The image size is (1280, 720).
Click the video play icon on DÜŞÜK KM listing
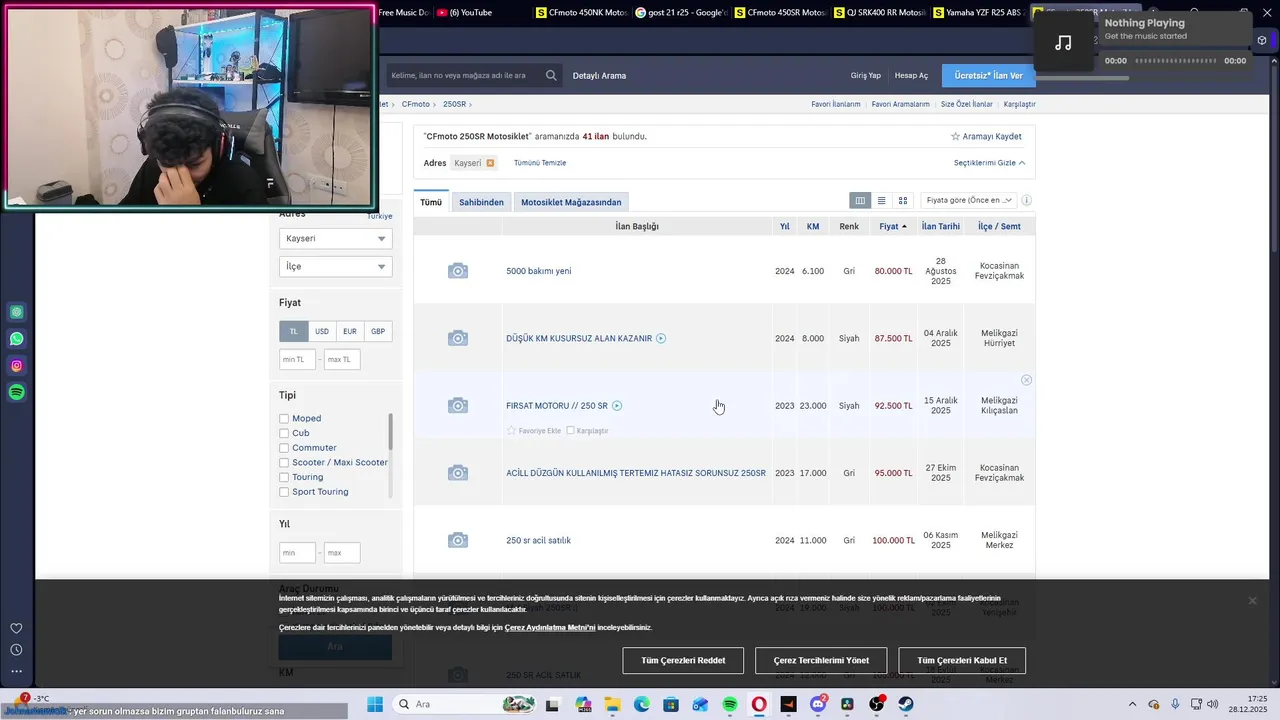[x=661, y=338]
